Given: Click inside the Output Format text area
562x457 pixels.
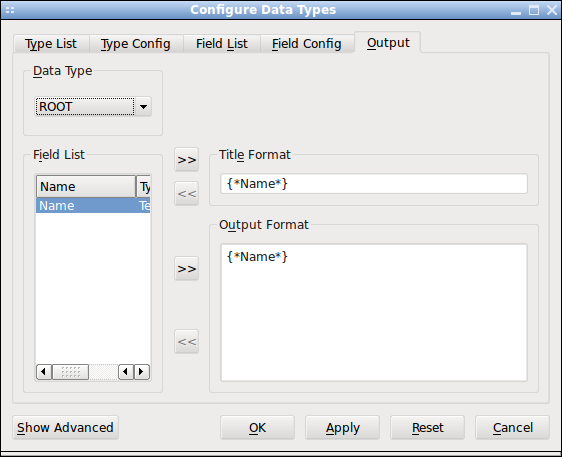Looking at the screenshot, I should [374, 313].
